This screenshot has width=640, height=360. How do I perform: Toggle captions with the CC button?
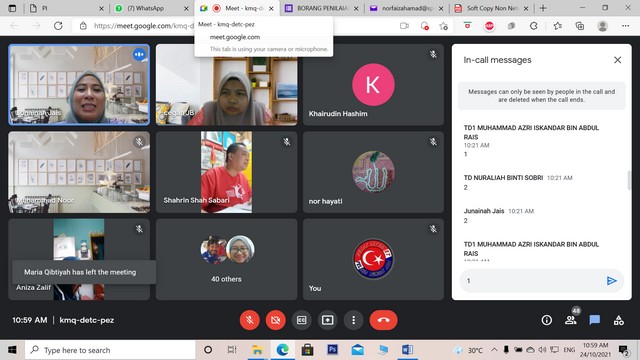click(x=302, y=320)
